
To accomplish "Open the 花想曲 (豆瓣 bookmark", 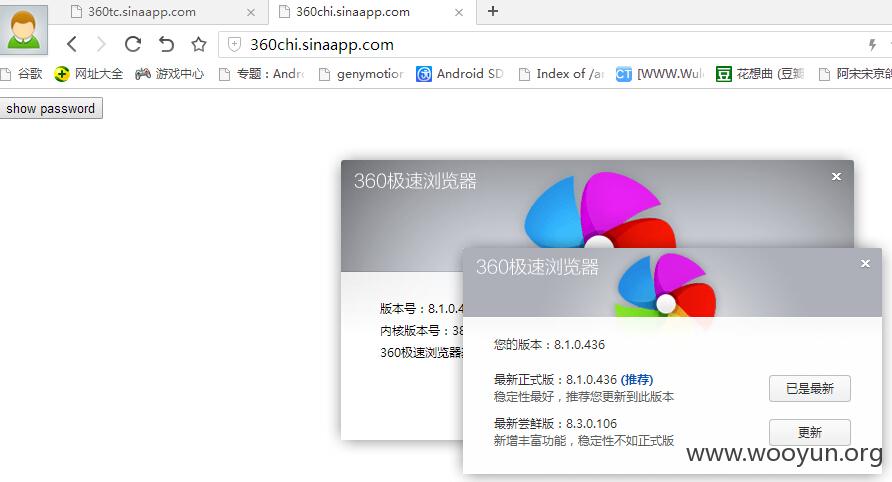I will tap(760, 74).
